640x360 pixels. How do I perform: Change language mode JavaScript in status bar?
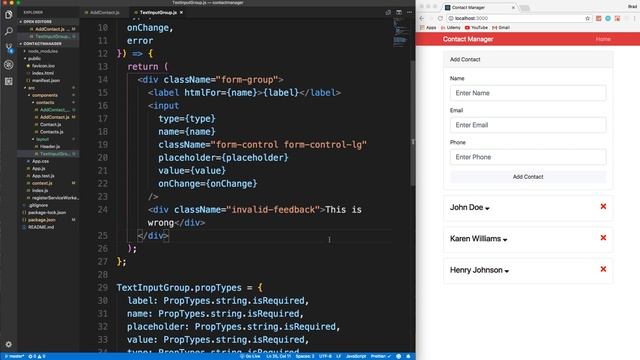point(356,356)
